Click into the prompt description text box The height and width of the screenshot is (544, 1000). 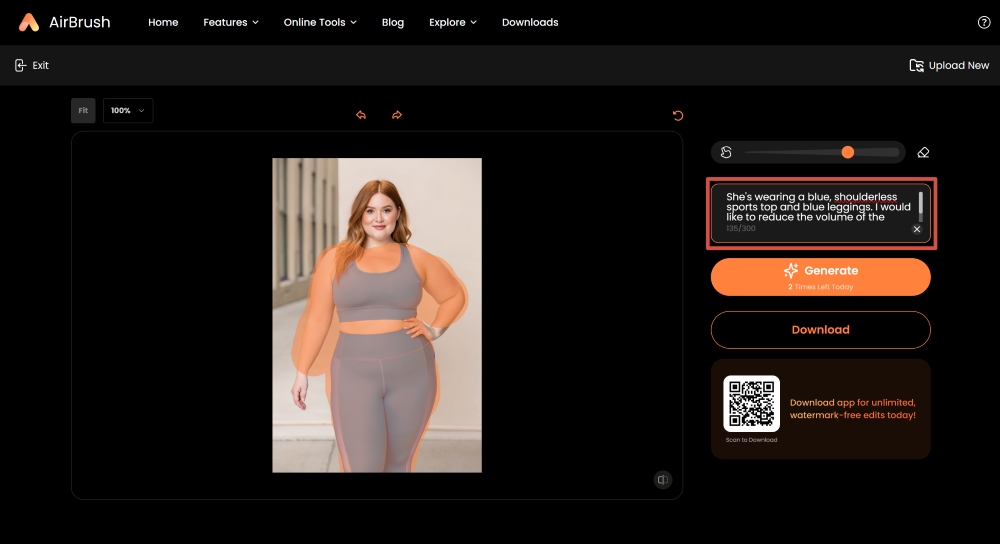tap(820, 213)
